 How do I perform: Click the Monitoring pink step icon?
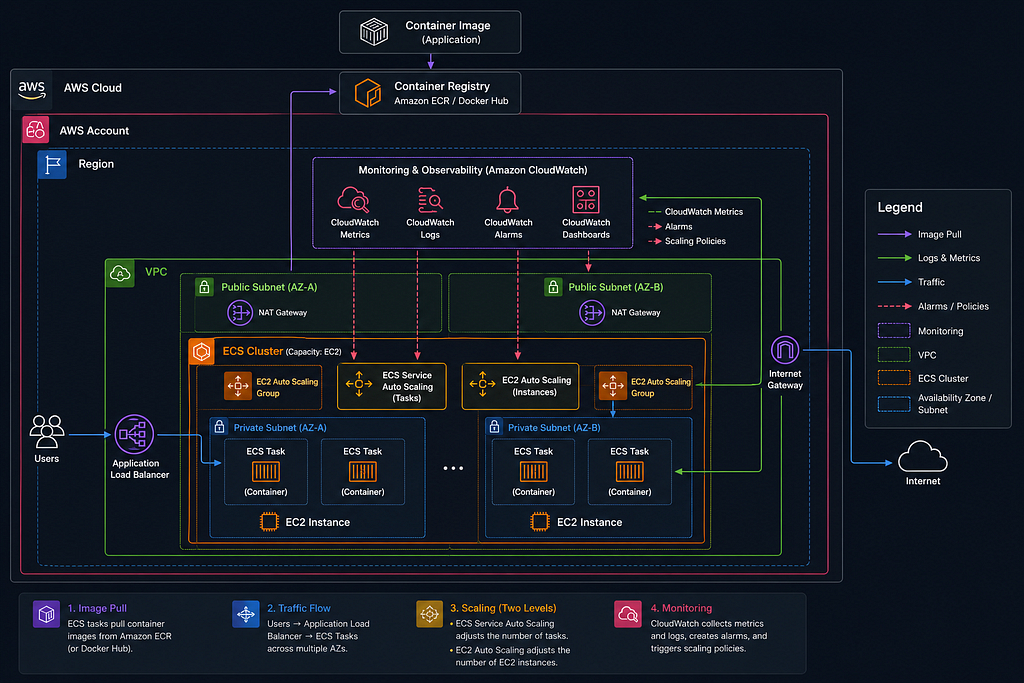coord(628,614)
